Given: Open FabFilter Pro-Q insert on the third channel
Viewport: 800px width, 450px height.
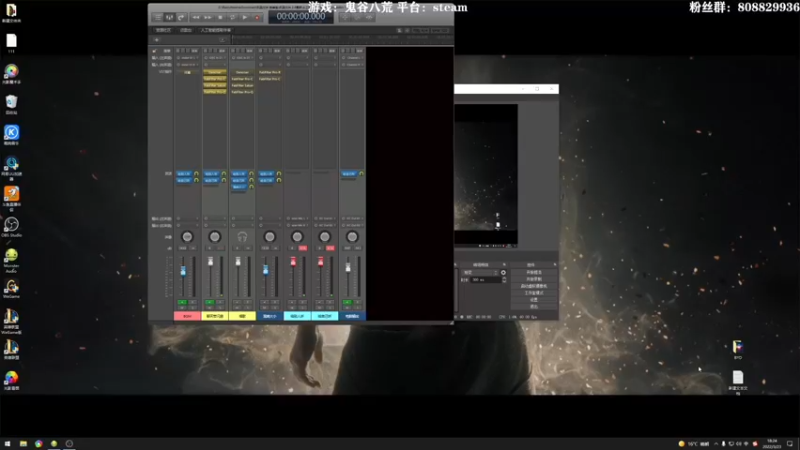Looking at the screenshot, I should click(242, 92).
